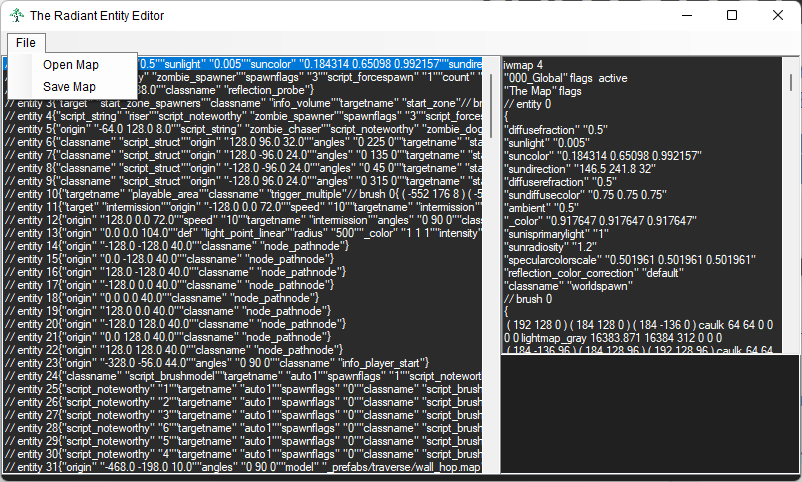Select entity 12 intermission speed row
Image resolution: width=802 pixels, height=482 pixels.
[243, 221]
